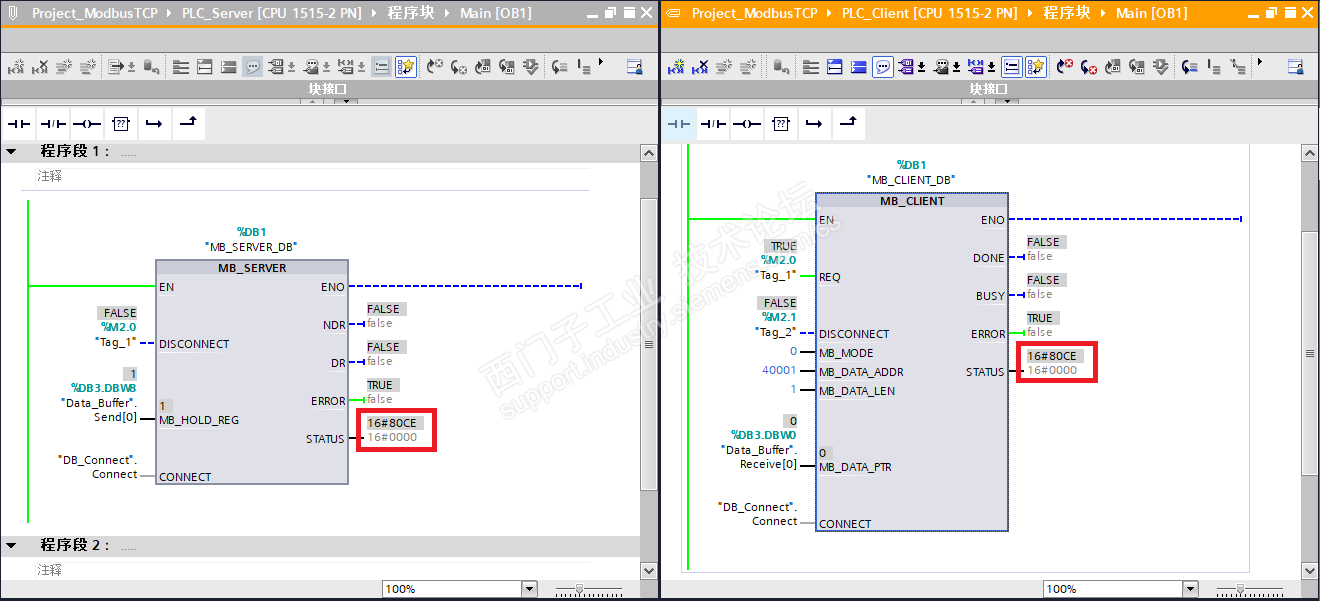Close branch tool in PLC_Client window

click(x=847, y=124)
